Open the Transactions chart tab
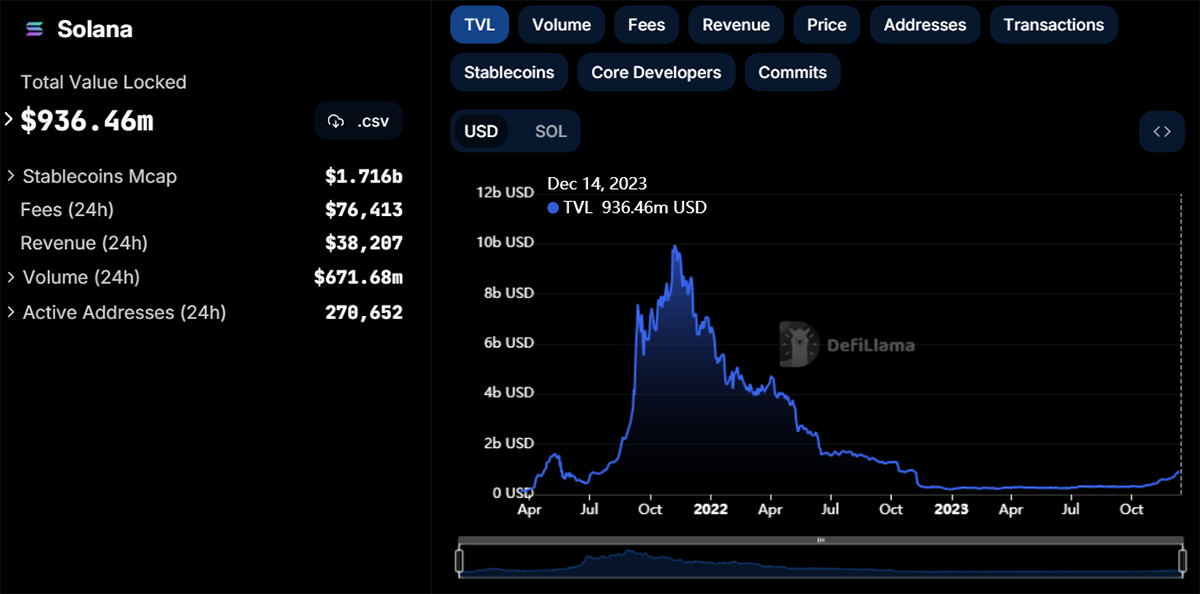Viewport: 1200px width, 594px height. click(1054, 25)
